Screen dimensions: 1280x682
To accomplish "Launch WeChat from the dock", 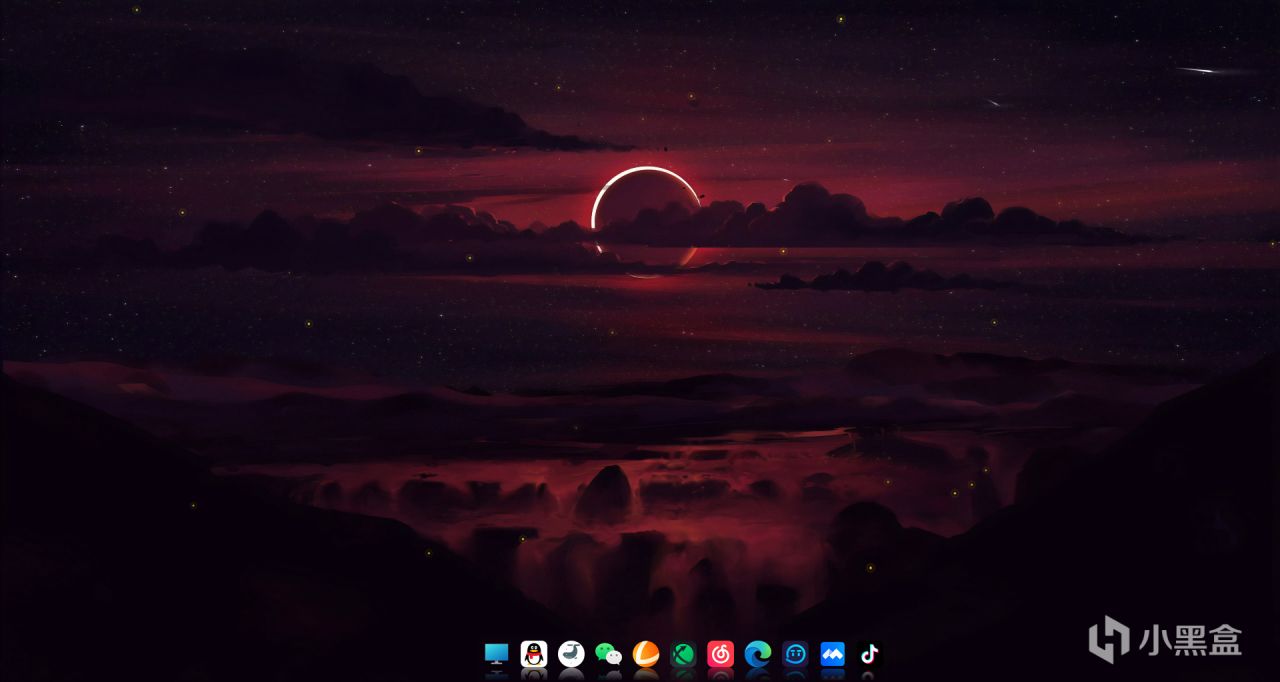I will pyautogui.click(x=608, y=654).
